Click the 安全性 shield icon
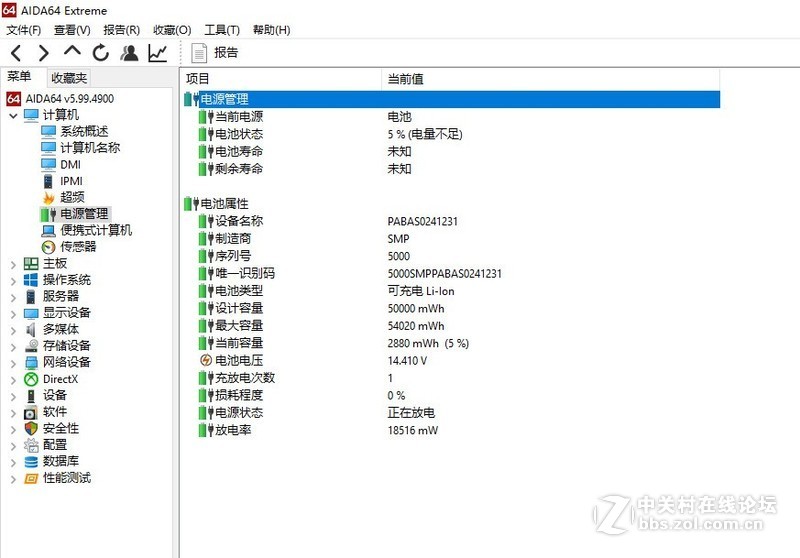Screen dimensions: 800x558 pos(31,428)
